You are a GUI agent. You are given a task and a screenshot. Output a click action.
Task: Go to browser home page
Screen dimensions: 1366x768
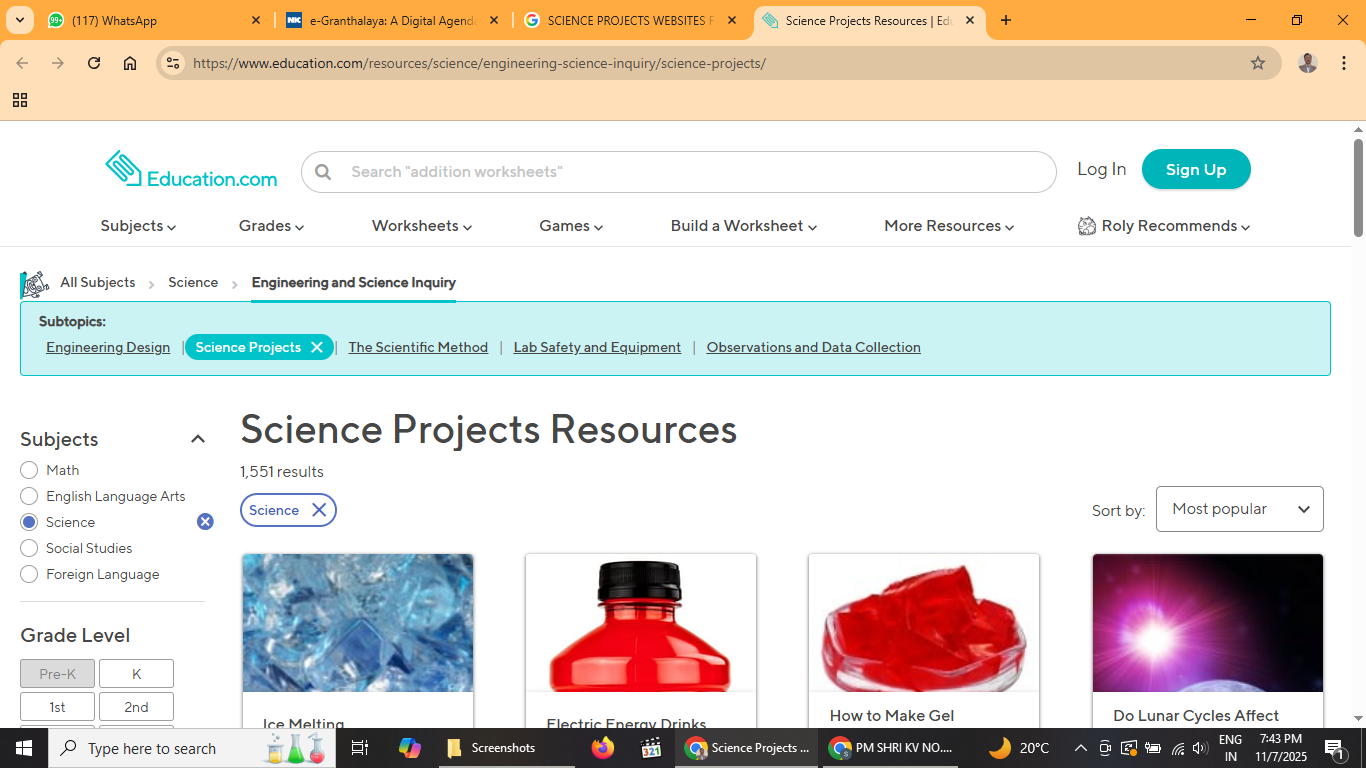coord(130,63)
